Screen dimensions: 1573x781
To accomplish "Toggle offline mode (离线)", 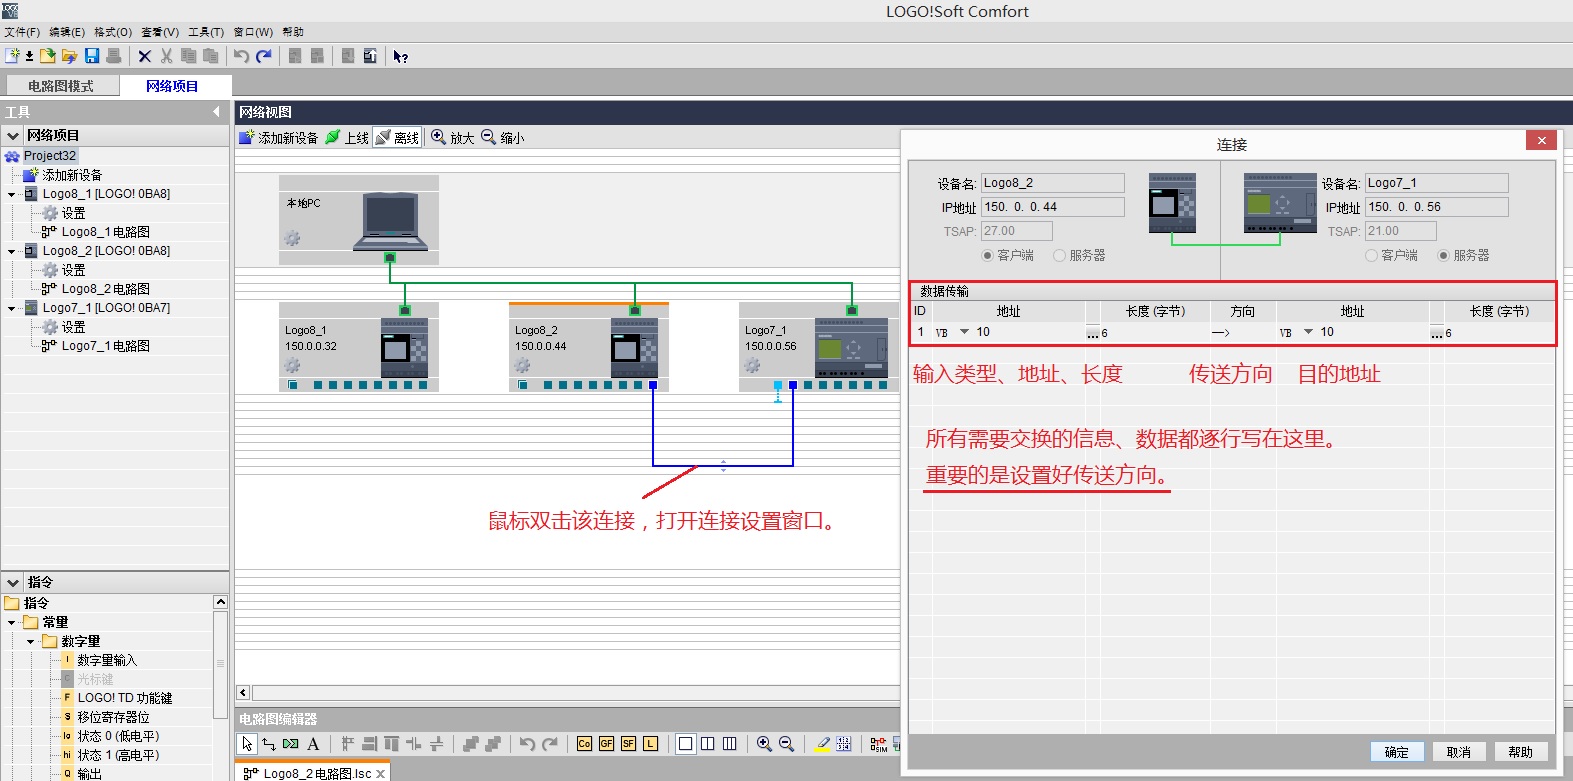I will click(397, 138).
